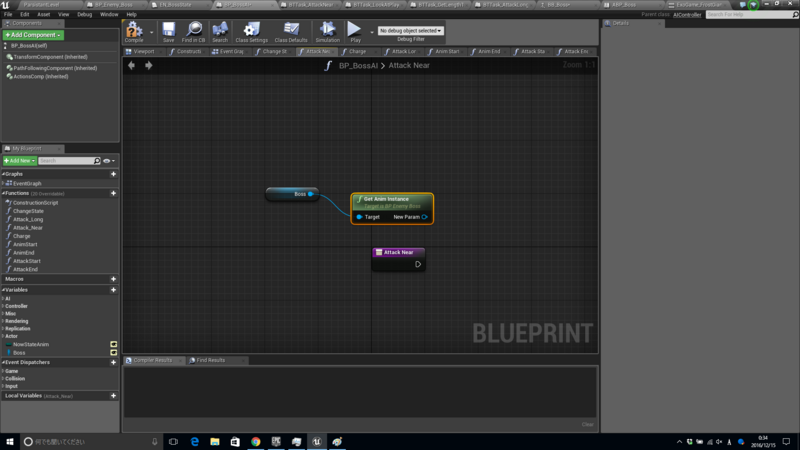Select AttackEnd function

26,269
